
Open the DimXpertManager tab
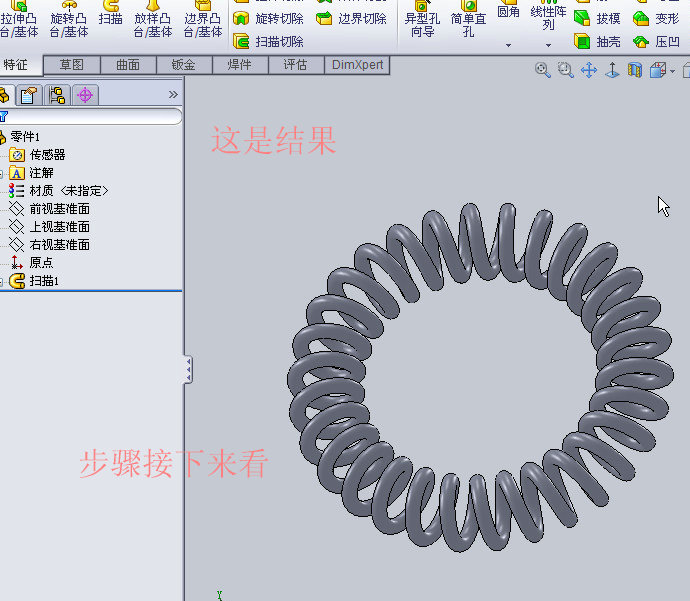click(x=85, y=95)
